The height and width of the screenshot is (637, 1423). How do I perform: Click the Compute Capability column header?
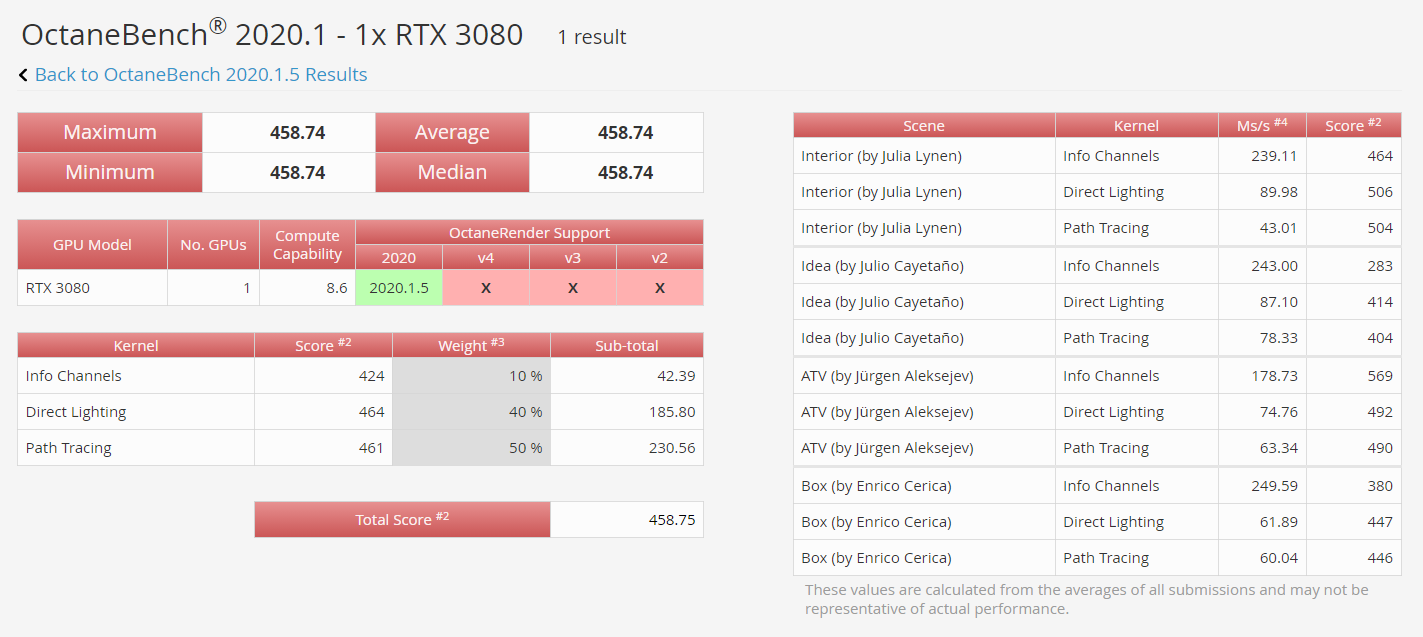[x=307, y=245]
